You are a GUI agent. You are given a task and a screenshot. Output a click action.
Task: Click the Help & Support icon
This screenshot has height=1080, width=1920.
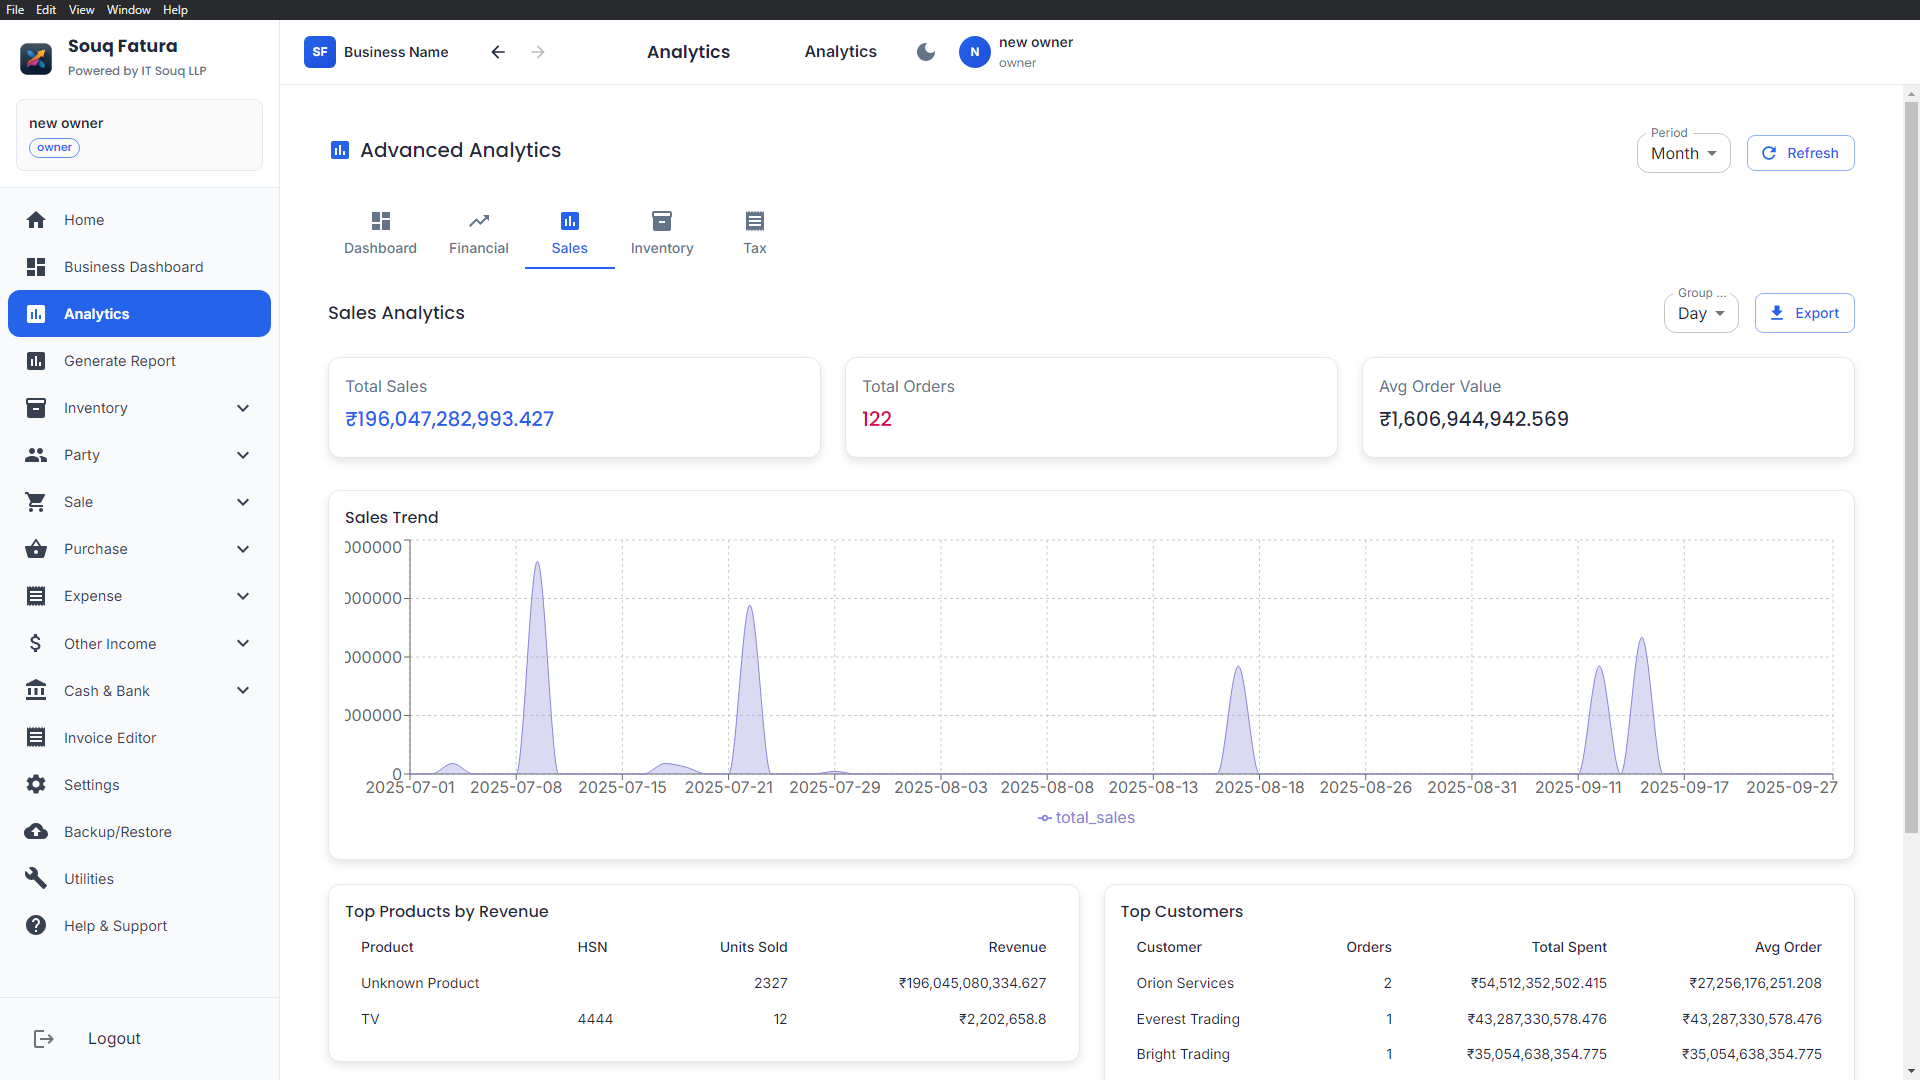pos(36,925)
